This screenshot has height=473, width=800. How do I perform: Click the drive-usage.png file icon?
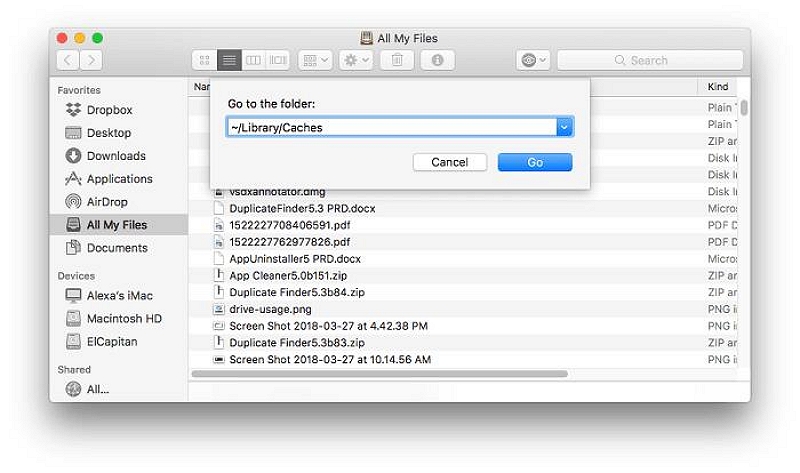coord(218,309)
